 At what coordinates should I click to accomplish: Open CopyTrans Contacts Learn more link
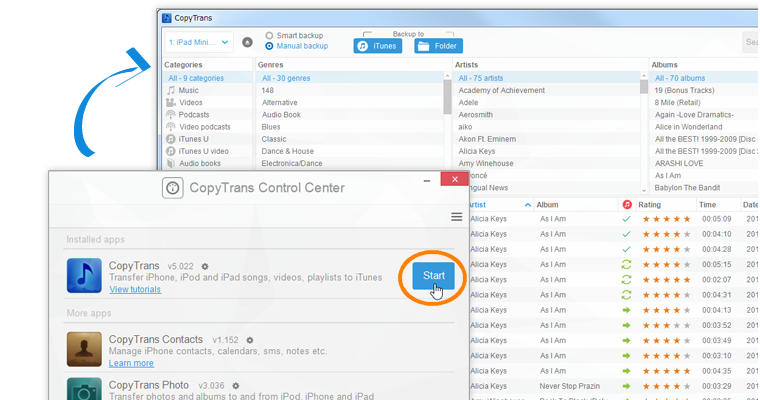pos(131,363)
